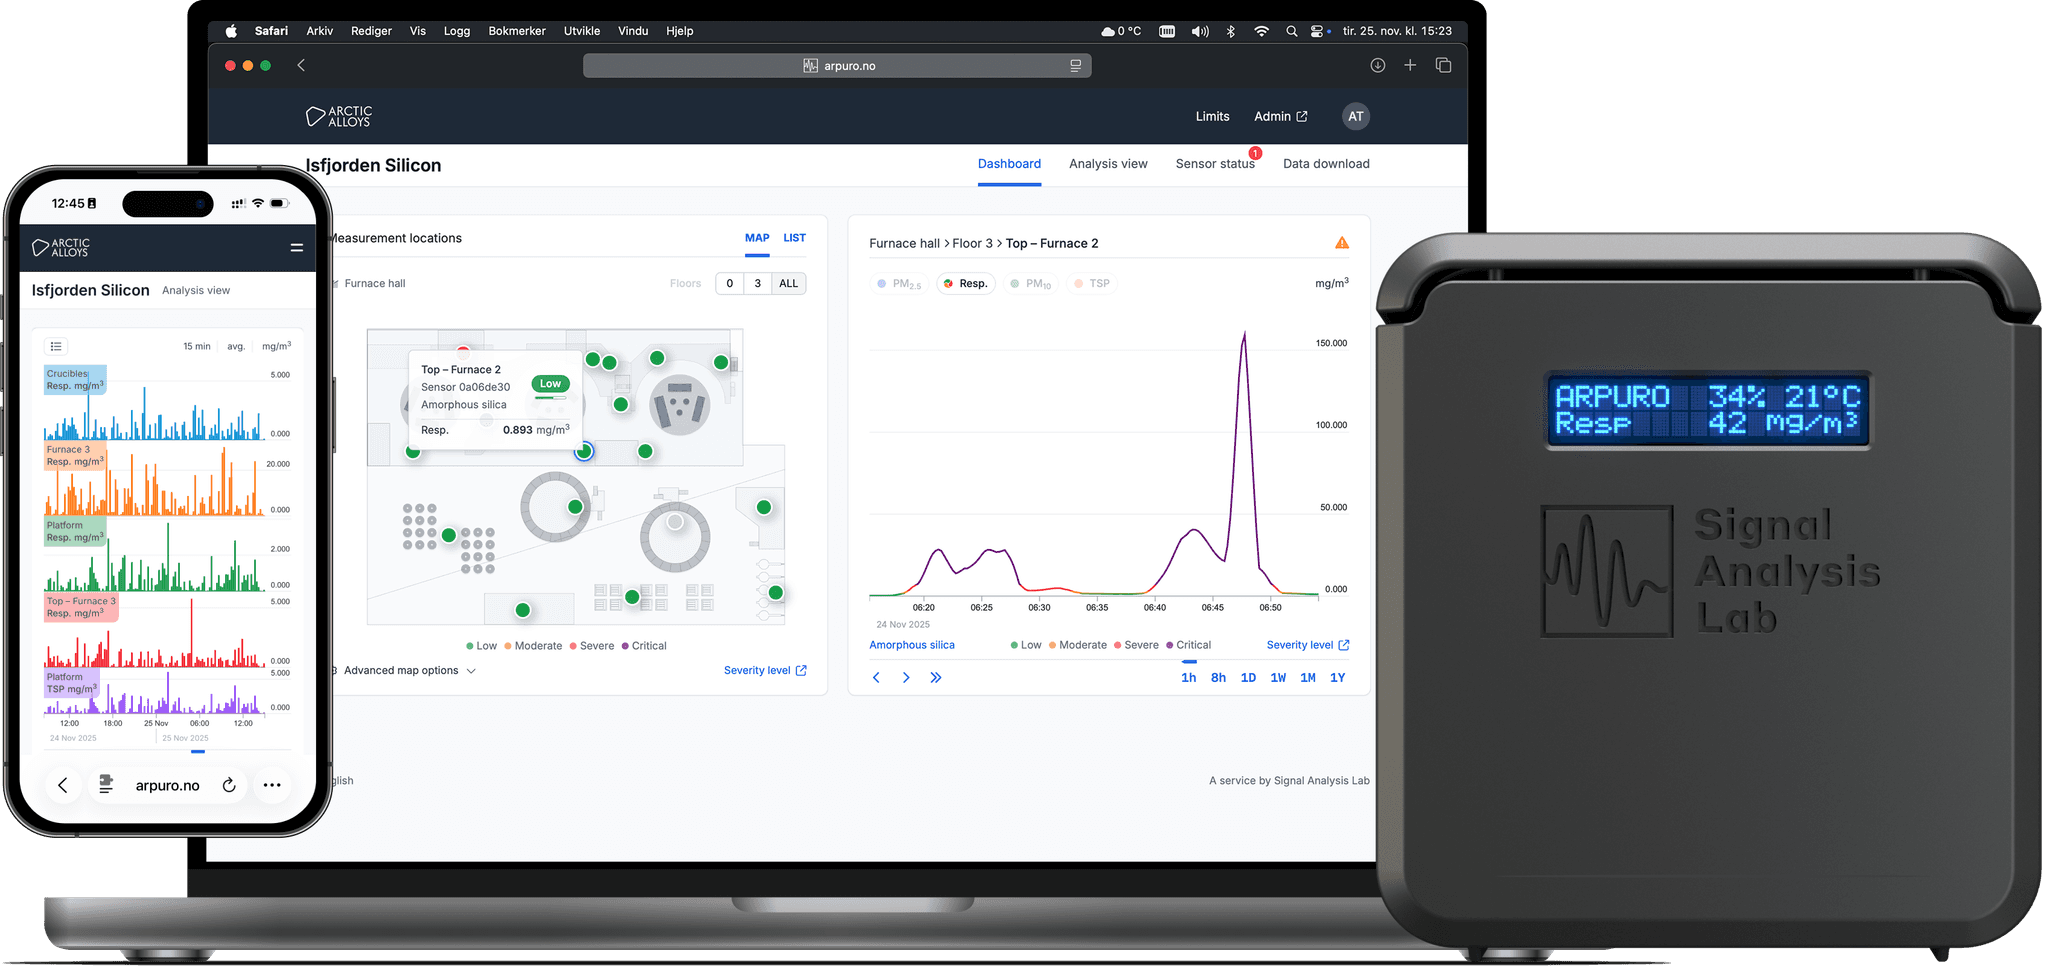Show Safari downloads
Image resolution: width=2048 pixels, height=972 pixels.
click(x=1377, y=65)
